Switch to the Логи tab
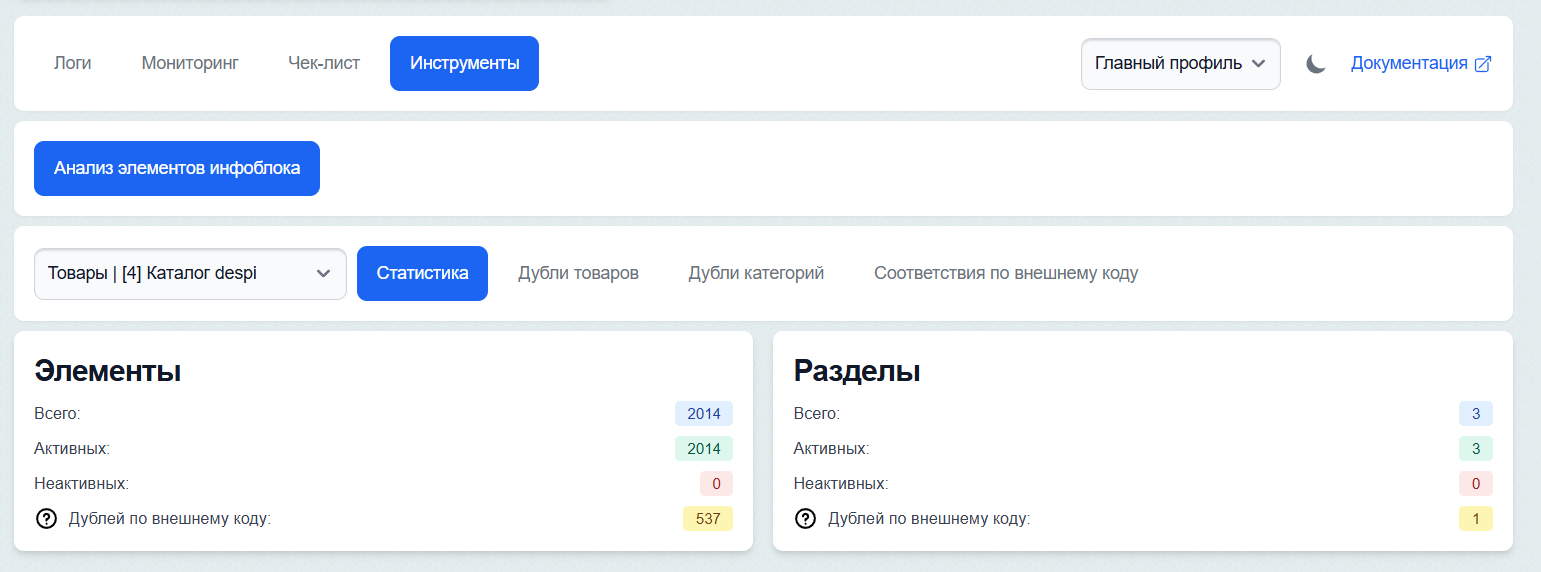The width and height of the screenshot is (1541, 572). 72,64
